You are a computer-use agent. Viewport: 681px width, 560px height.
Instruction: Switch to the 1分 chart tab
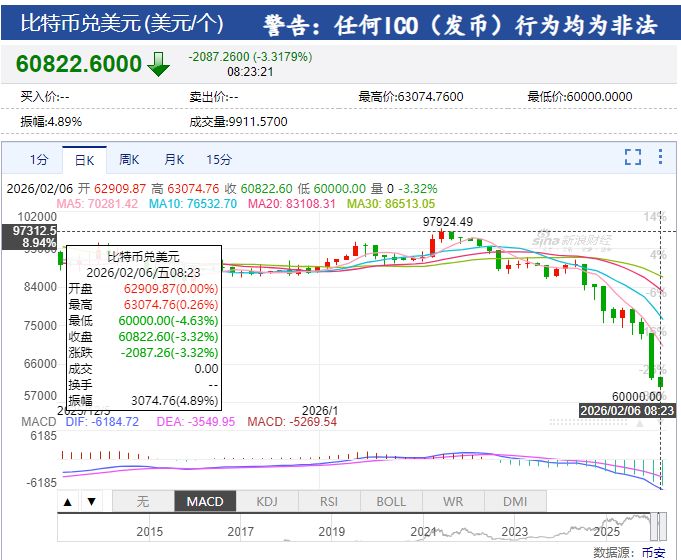(38, 159)
